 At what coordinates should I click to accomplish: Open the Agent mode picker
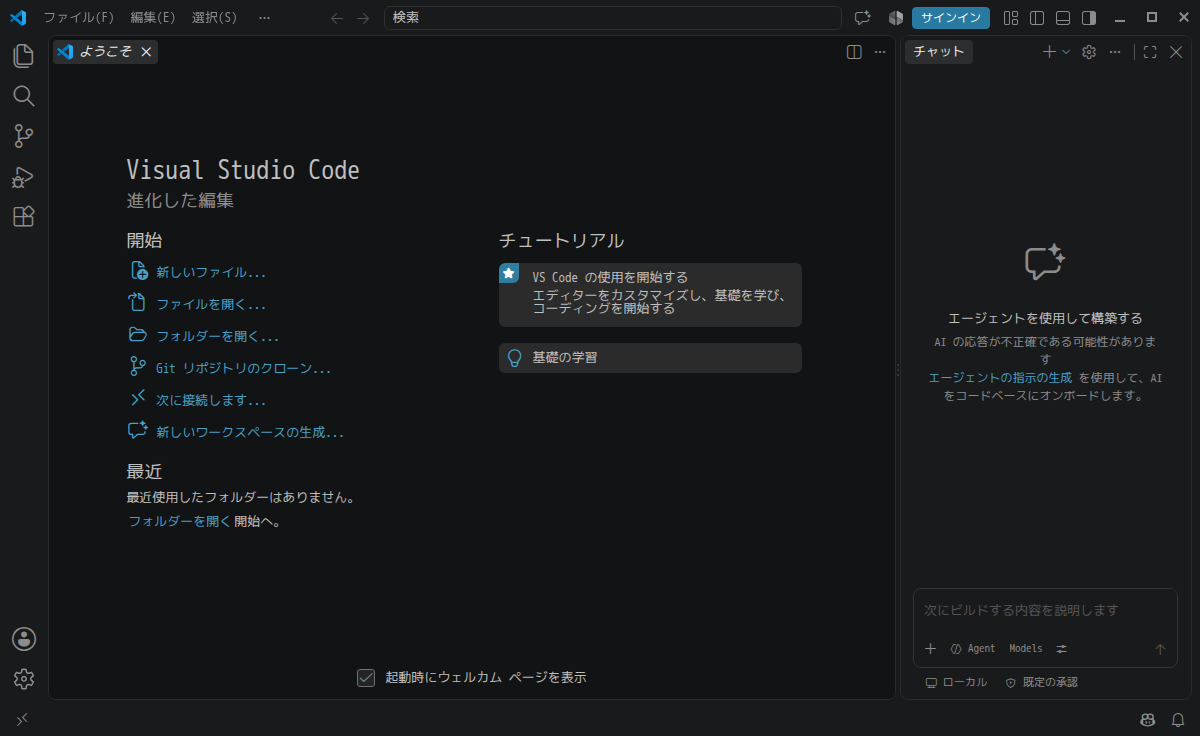[973, 648]
